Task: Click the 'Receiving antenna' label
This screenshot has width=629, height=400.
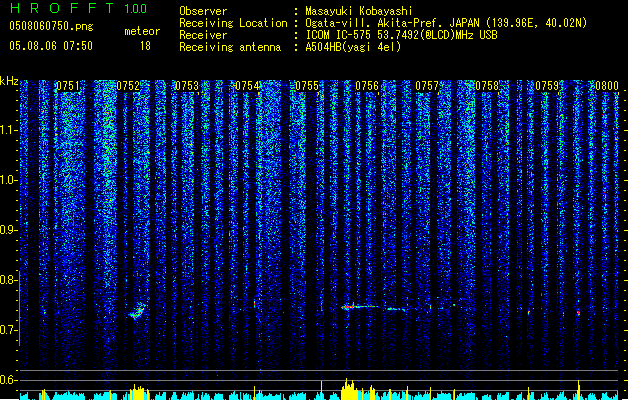Action: (x=230, y=47)
